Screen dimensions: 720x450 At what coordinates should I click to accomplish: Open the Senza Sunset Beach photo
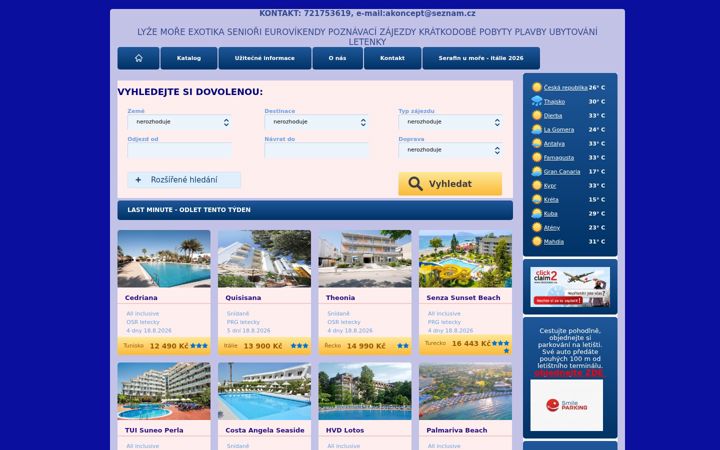coord(465,259)
